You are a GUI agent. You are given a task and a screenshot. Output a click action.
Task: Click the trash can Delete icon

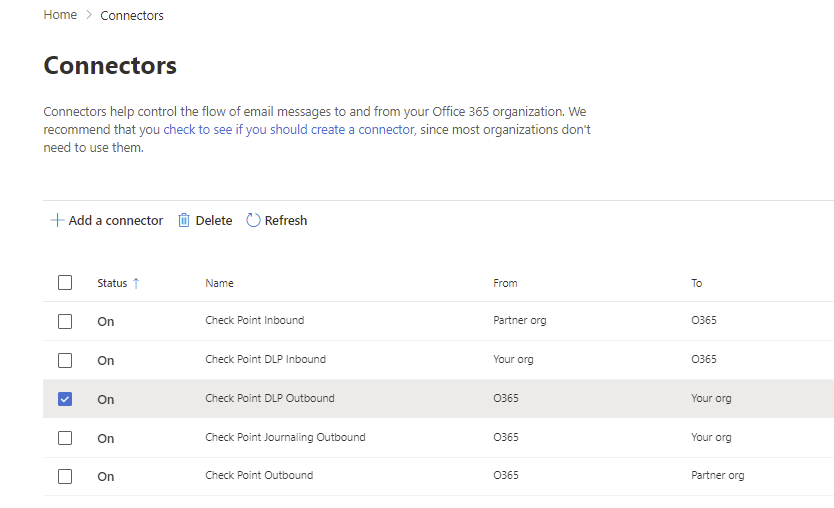pos(184,220)
